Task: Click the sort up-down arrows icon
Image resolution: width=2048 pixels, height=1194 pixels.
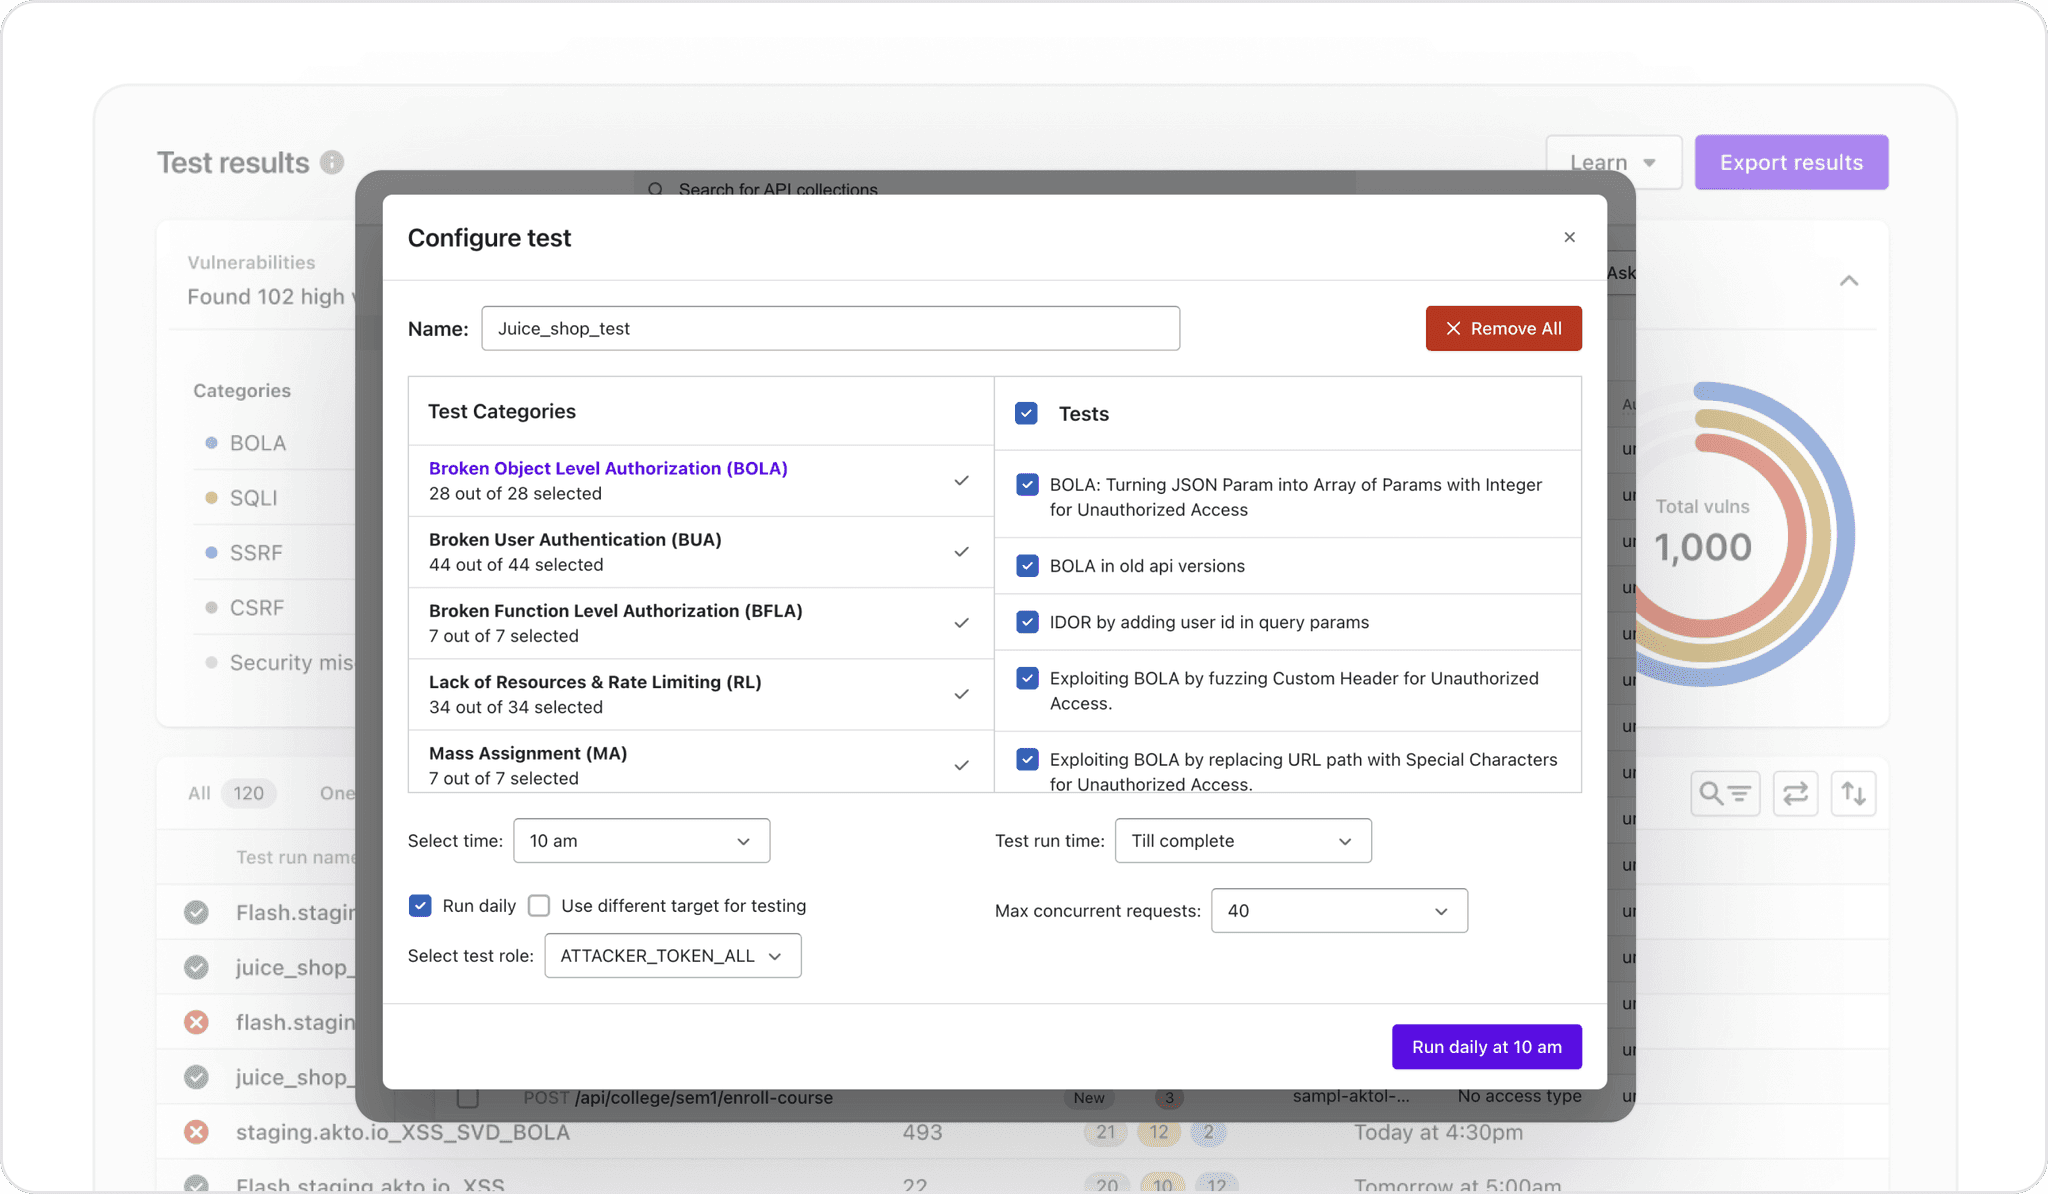Action: (x=1853, y=793)
